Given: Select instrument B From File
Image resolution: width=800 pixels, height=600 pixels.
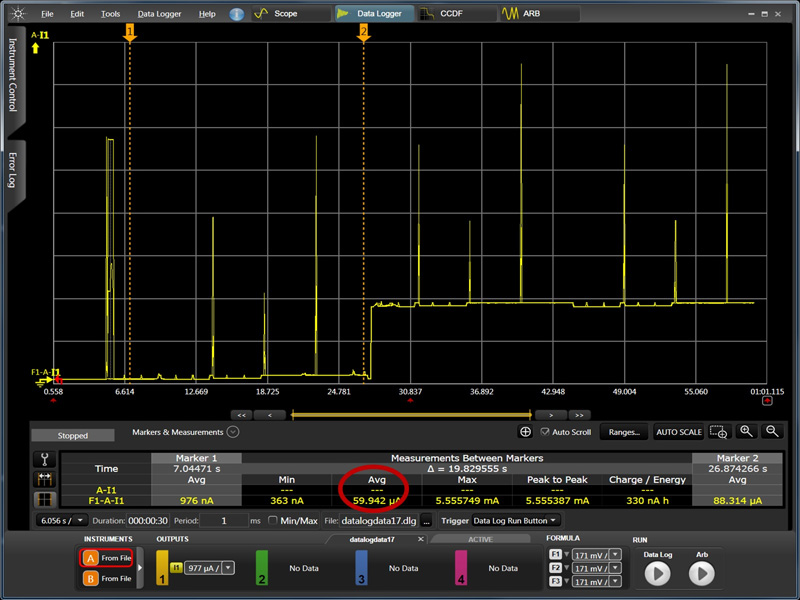Looking at the screenshot, I should pyautogui.click(x=107, y=579).
